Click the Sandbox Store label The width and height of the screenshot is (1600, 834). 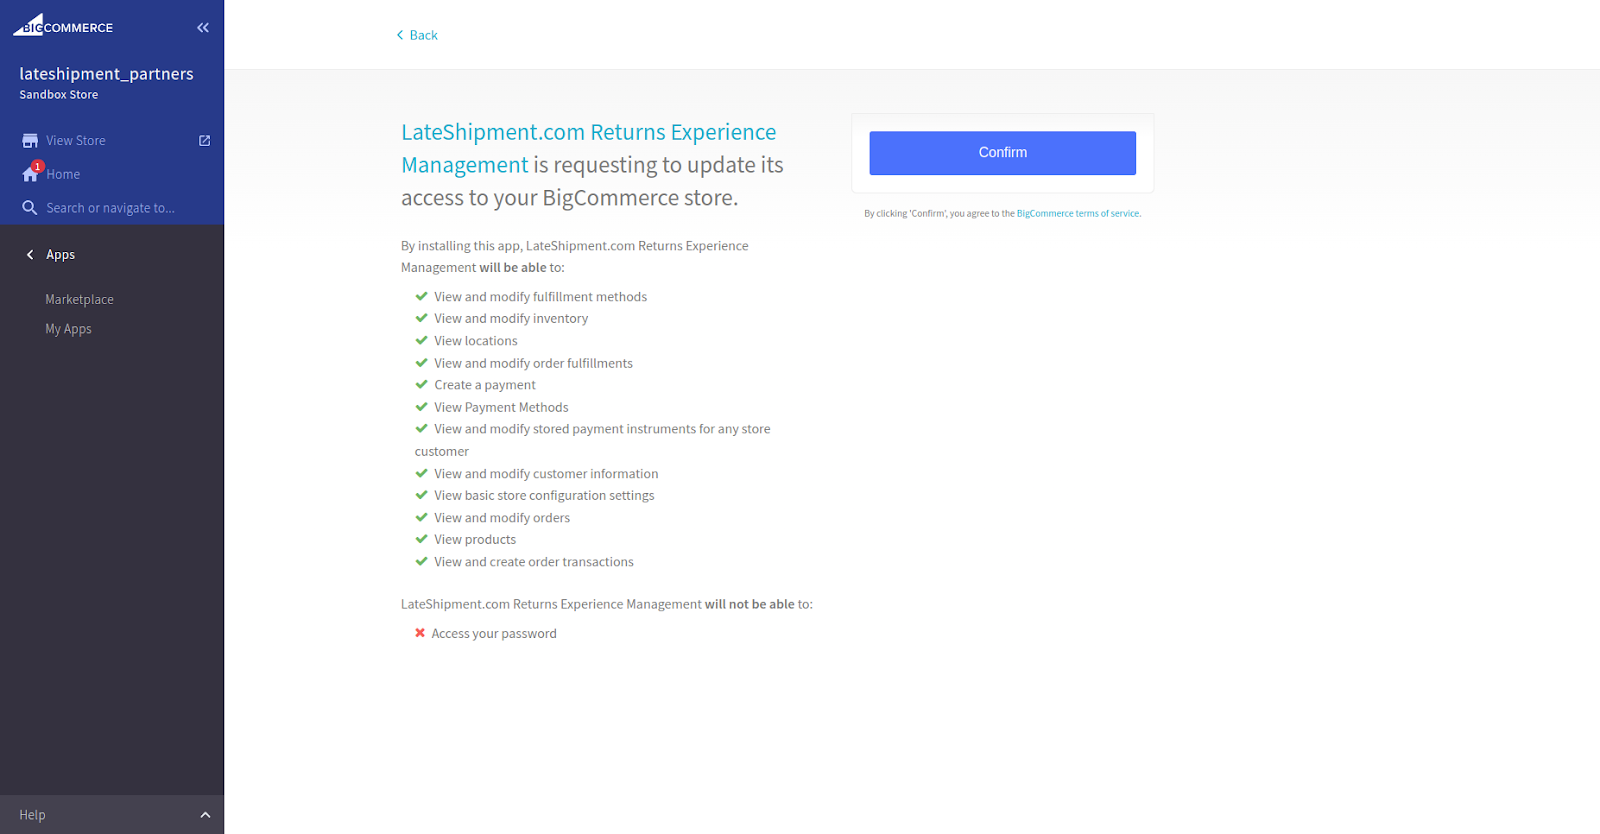click(59, 95)
